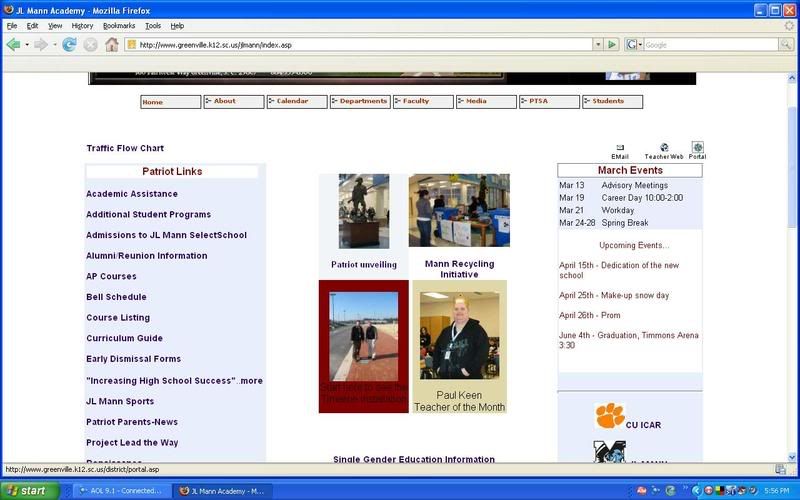Click the orange Clemson tiger paw icon
This screenshot has height=500, width=800.
(x=609, y=415)
